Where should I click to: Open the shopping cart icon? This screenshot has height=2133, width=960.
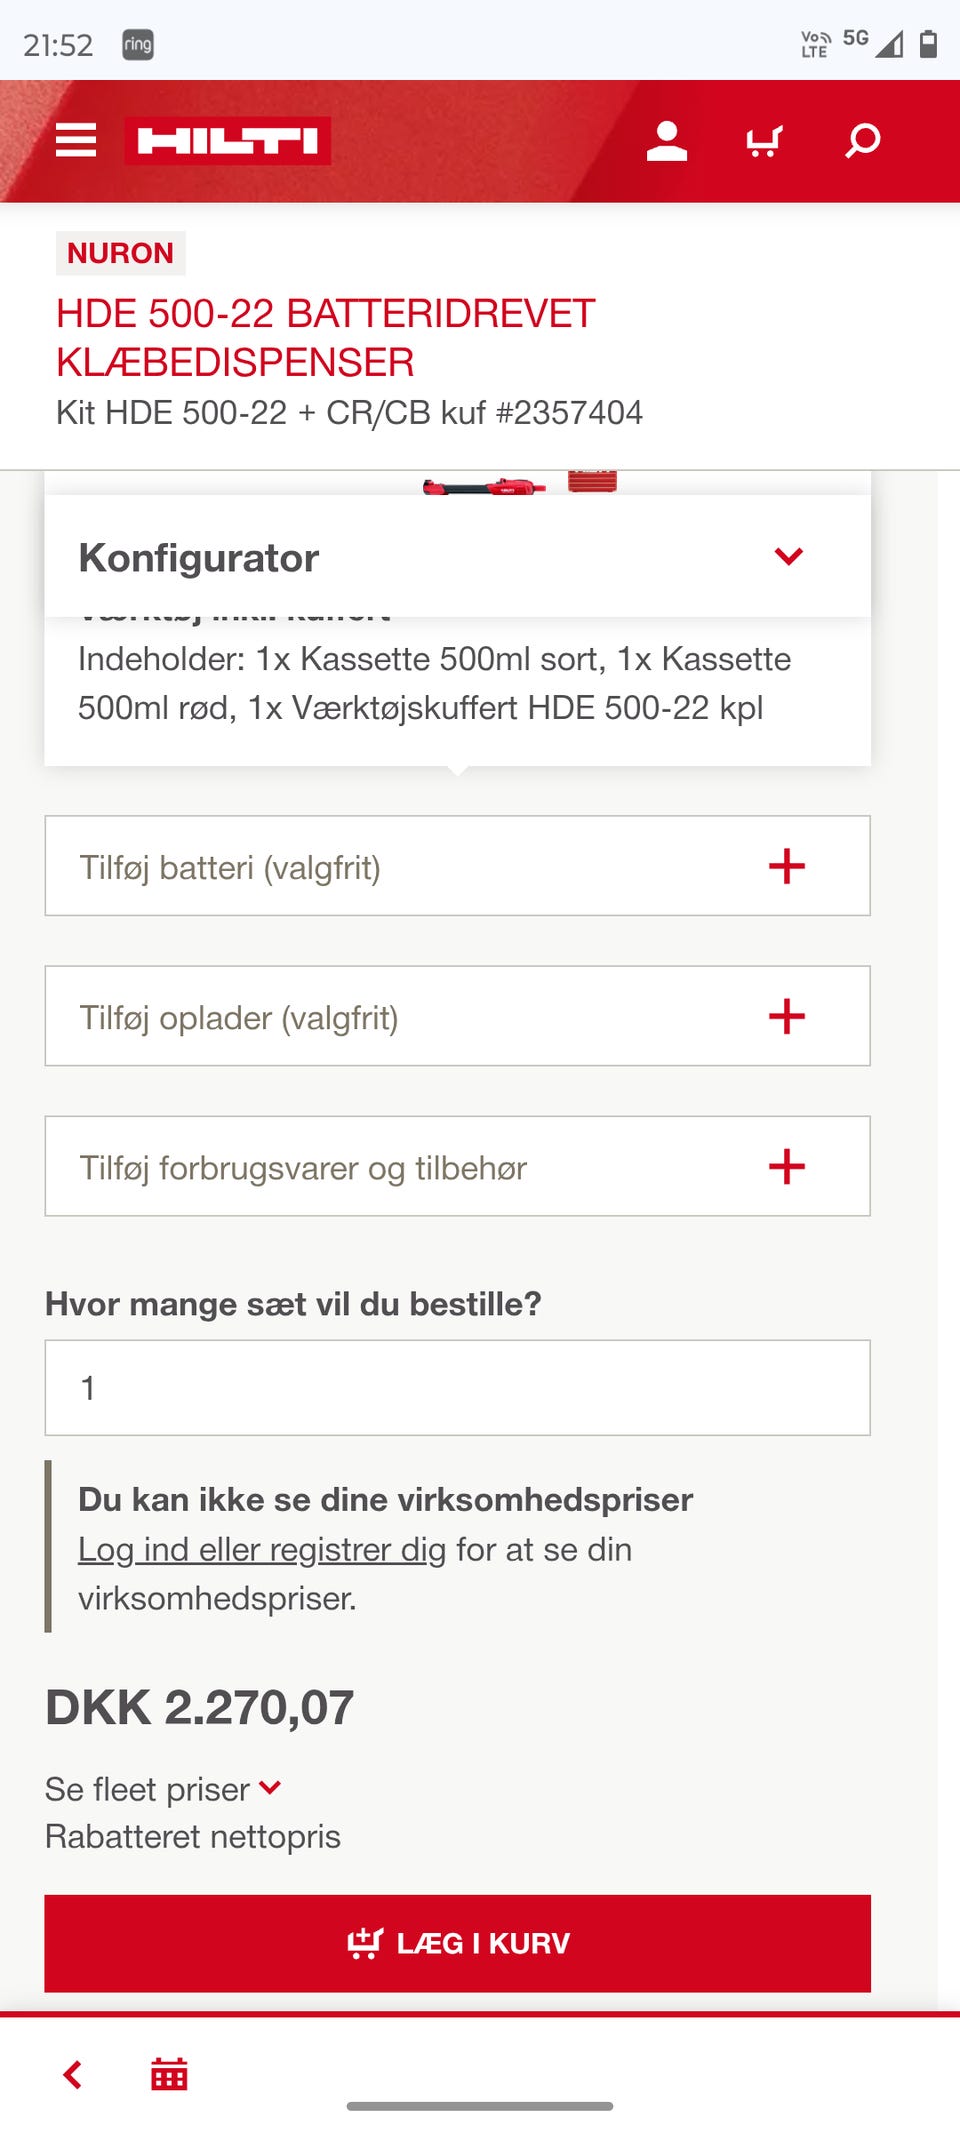[x=764, y=141]
